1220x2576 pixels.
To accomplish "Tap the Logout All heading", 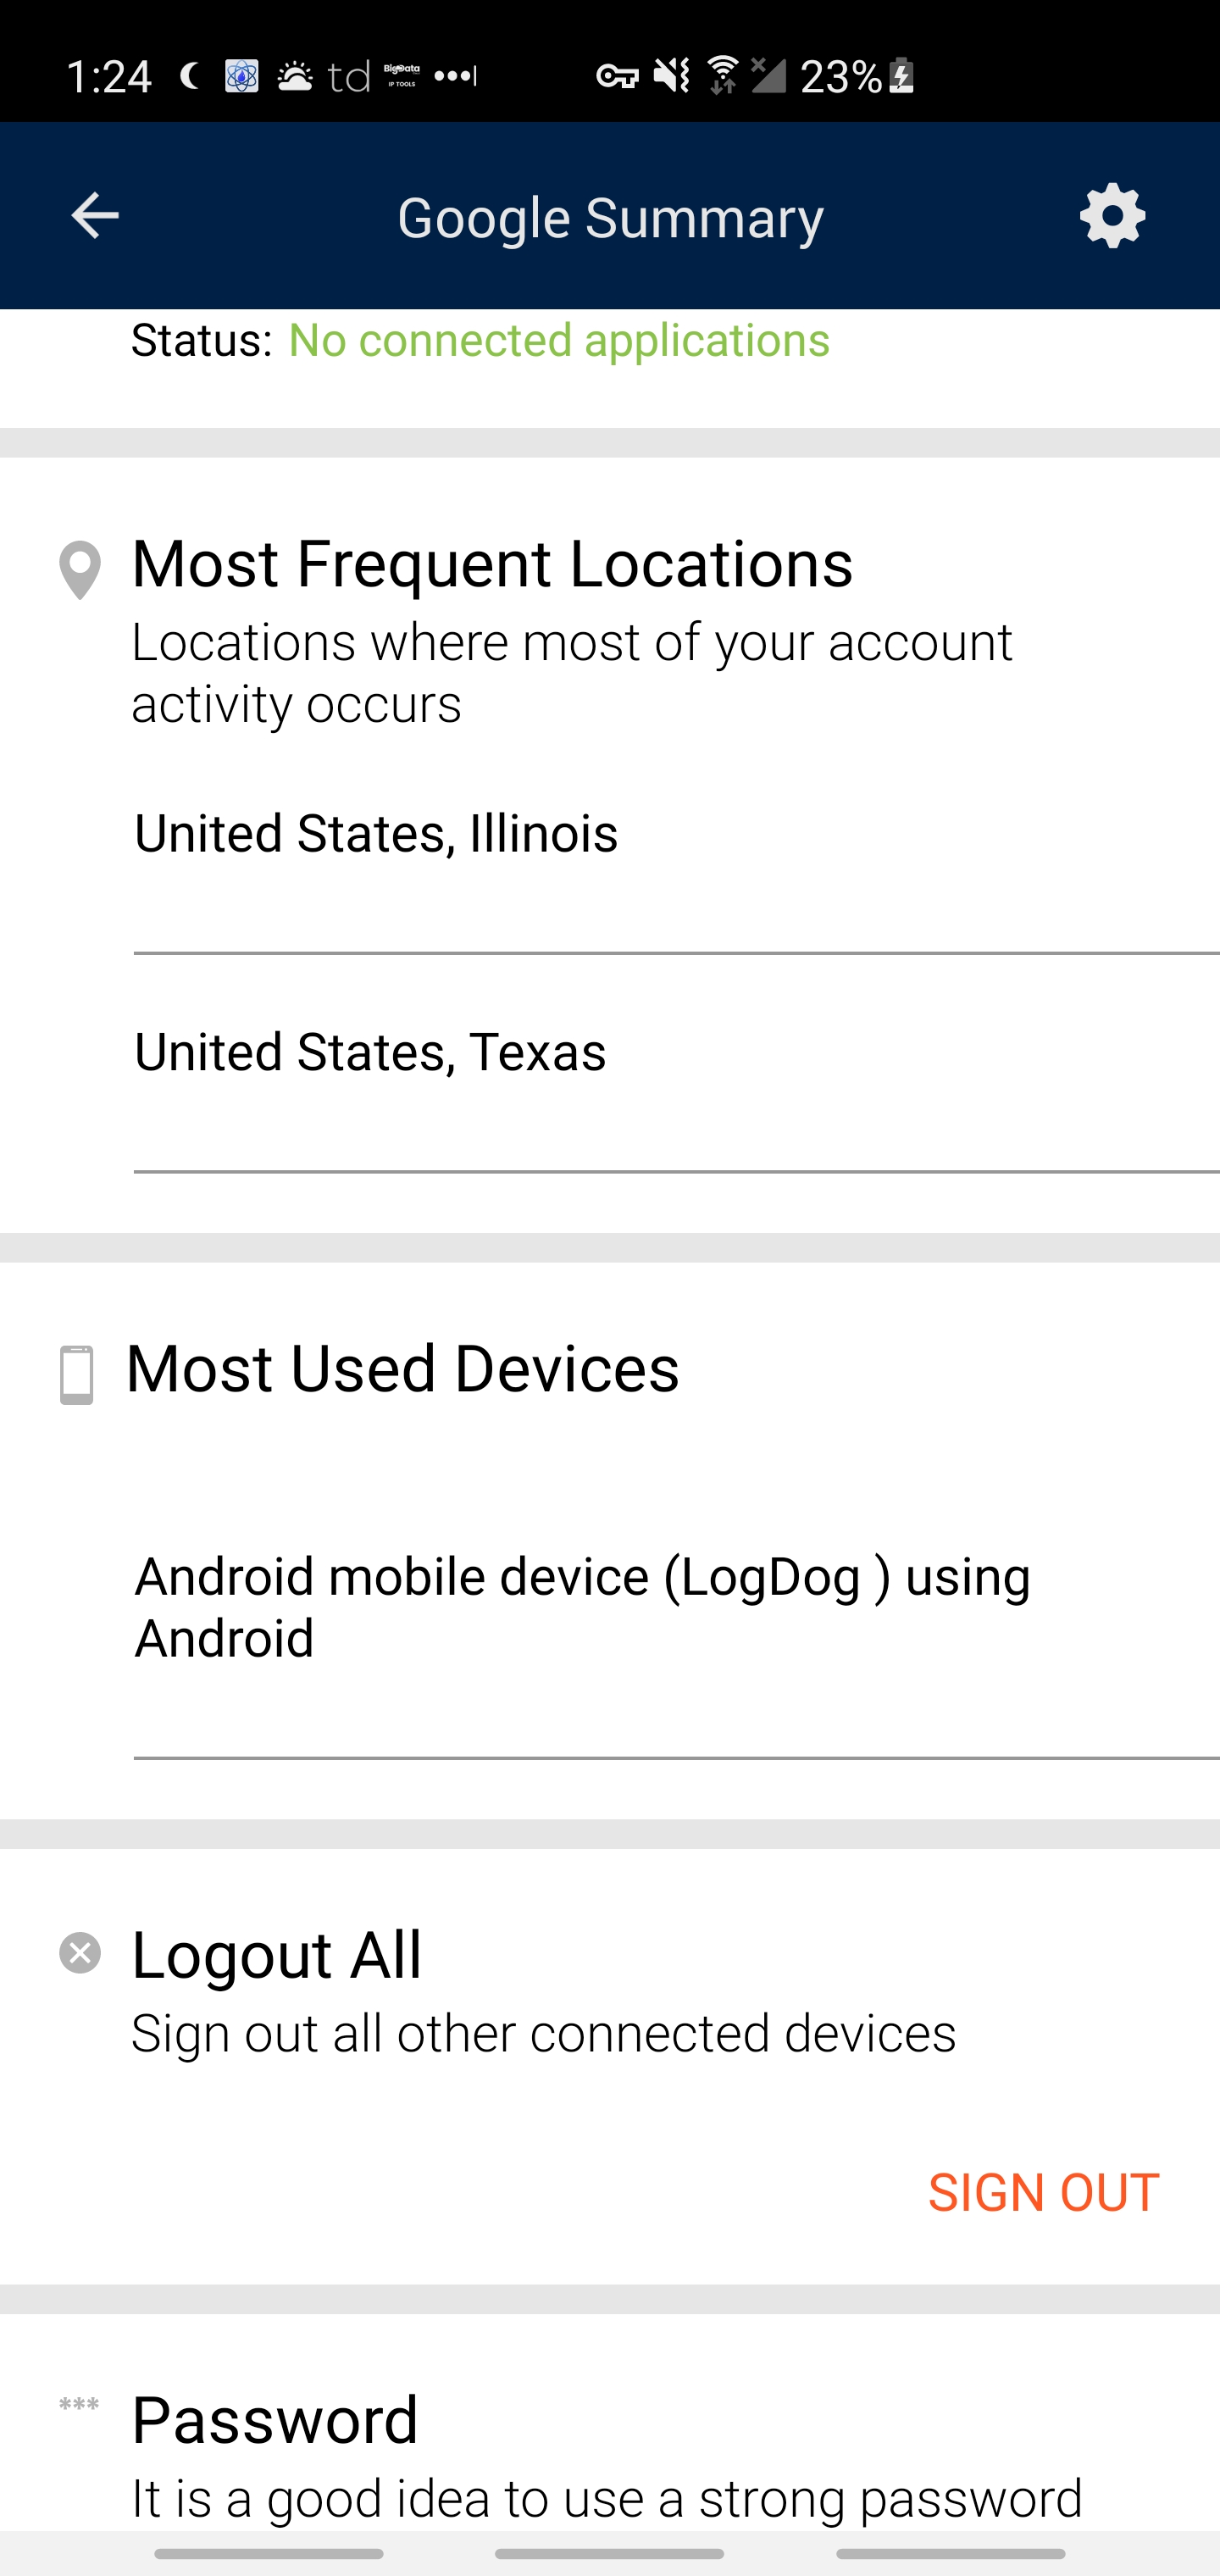I will click(277, 1955).
